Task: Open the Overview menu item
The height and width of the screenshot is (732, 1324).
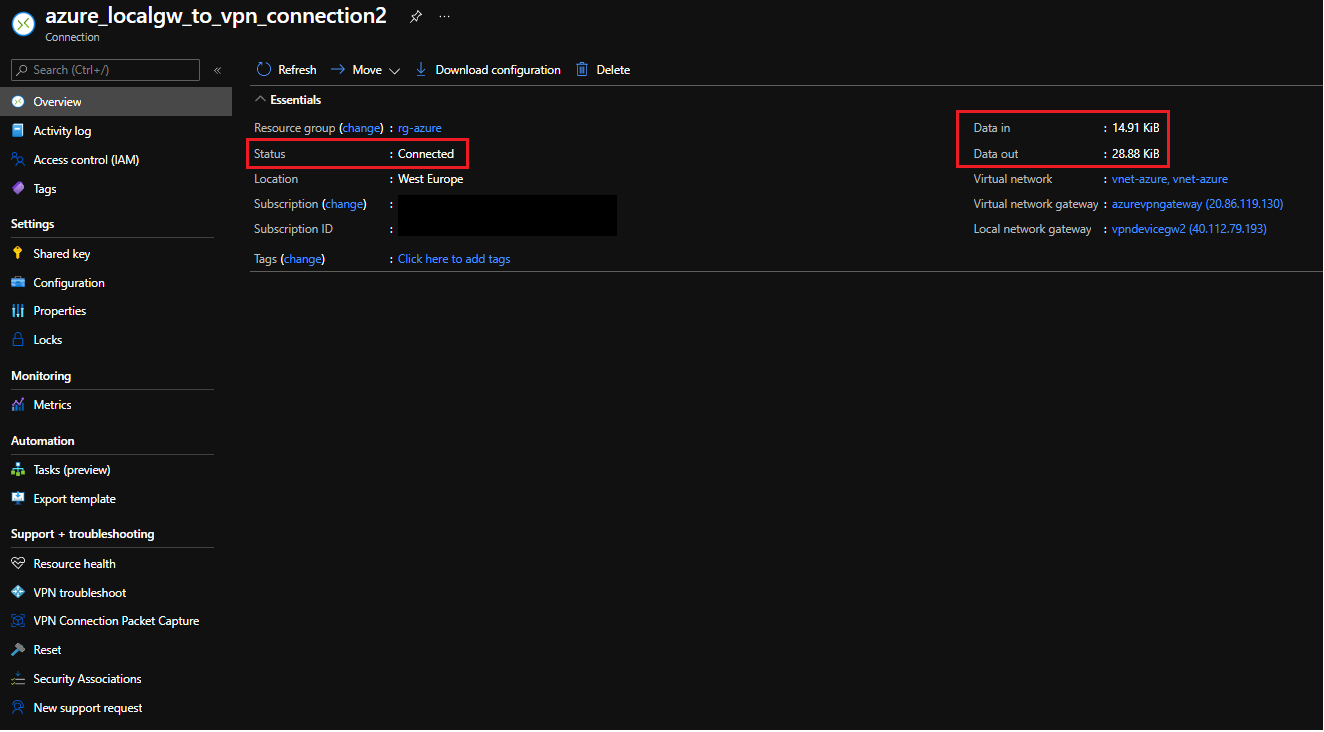Action: coord(116,102)
